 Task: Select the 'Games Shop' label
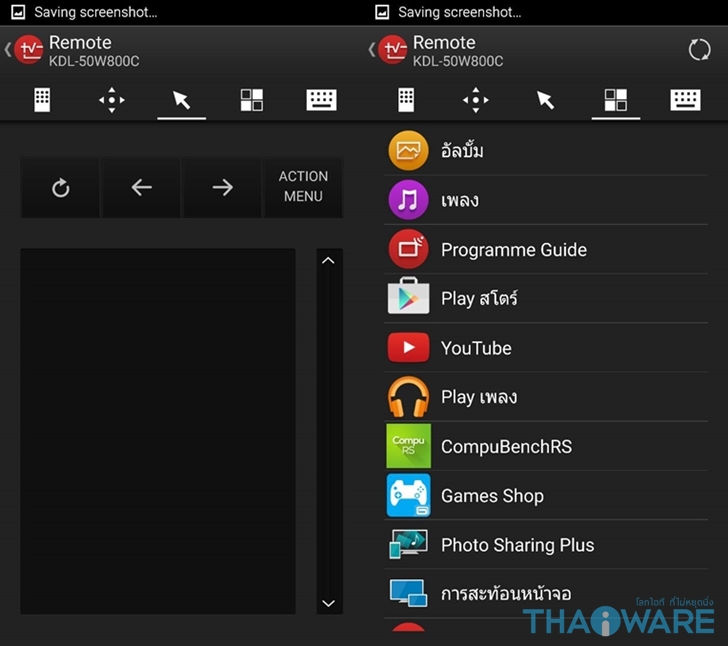[492, 496]
